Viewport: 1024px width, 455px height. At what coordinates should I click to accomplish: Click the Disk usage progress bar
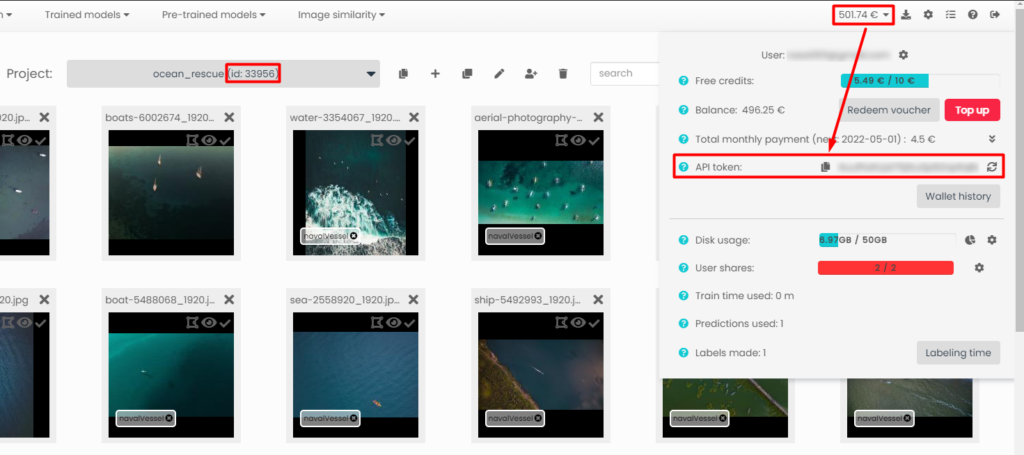coord(888,240)
